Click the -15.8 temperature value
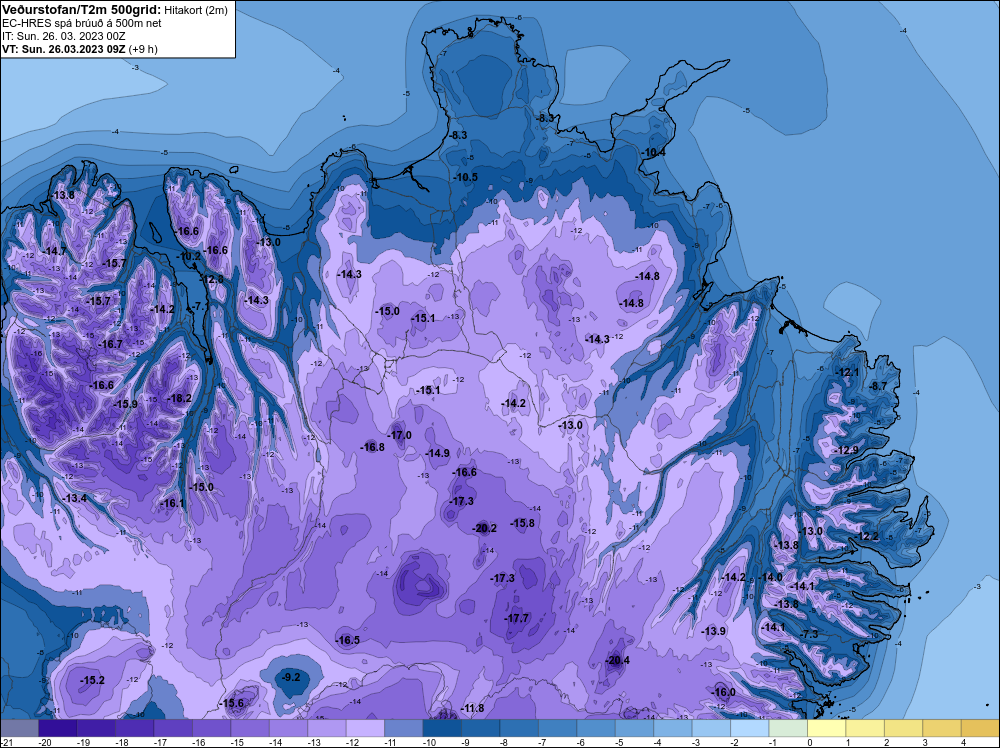 point(522,523)
